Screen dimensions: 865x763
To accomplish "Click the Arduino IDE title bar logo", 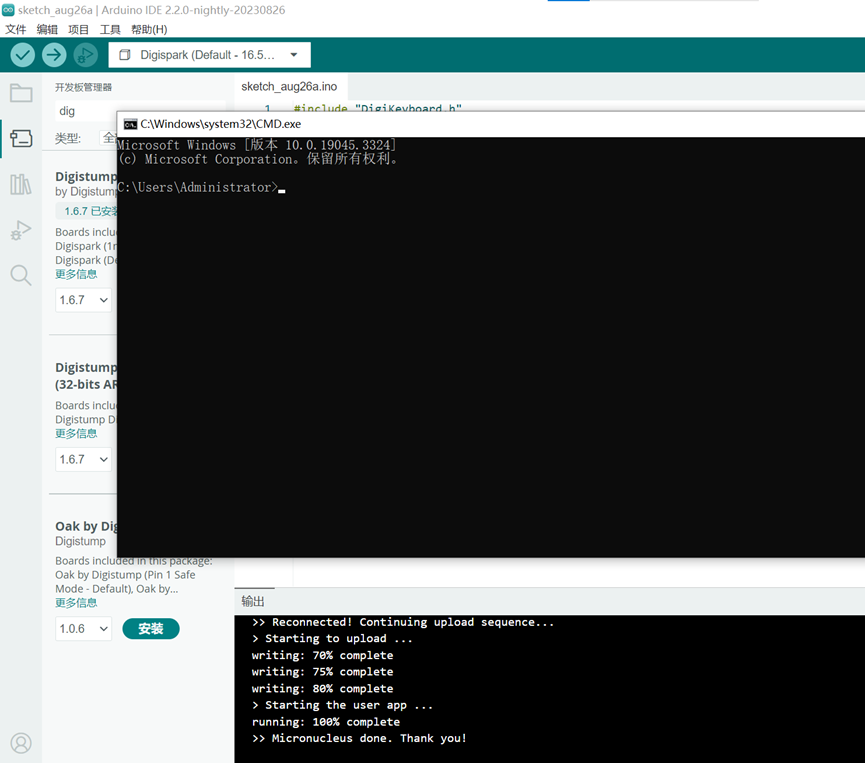I will [x=8, y=9].
